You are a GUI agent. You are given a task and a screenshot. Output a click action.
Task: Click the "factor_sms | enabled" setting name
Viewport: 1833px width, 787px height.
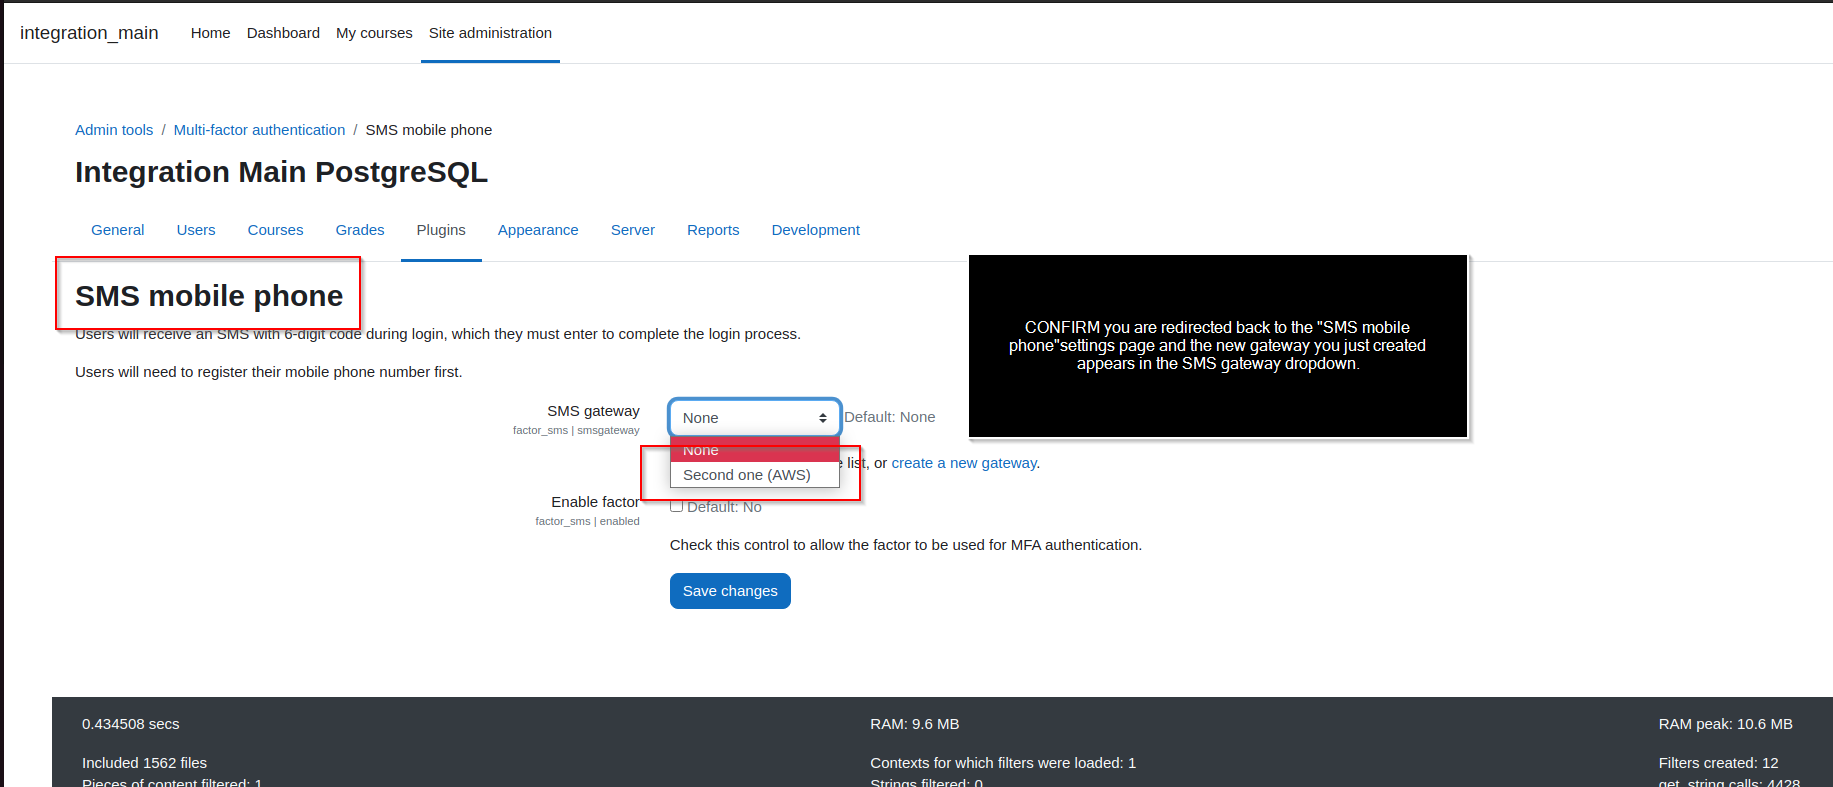pyautogui.click(x=587, y=521)
